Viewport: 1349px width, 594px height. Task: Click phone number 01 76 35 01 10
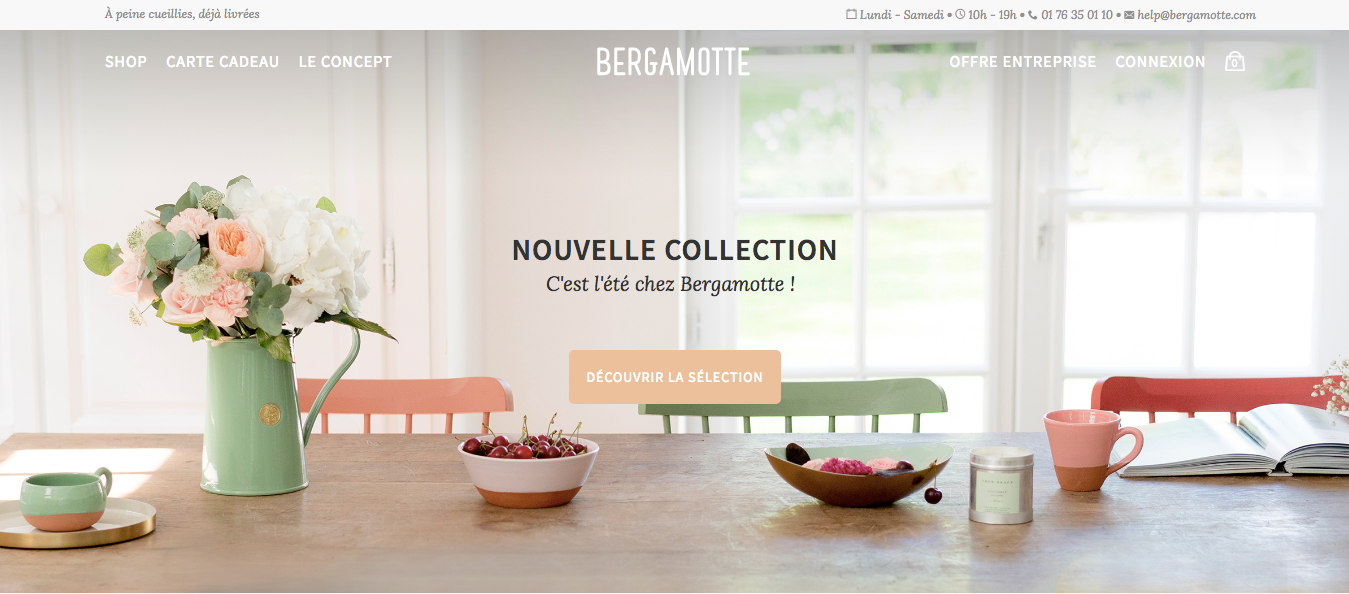click(1077, 15)
